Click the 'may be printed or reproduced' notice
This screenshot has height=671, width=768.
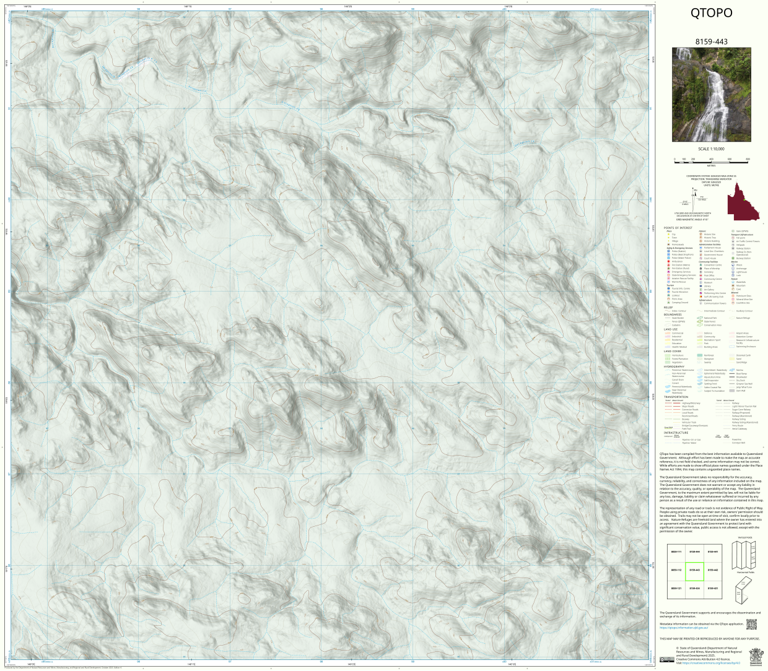[x=710, y=639]
